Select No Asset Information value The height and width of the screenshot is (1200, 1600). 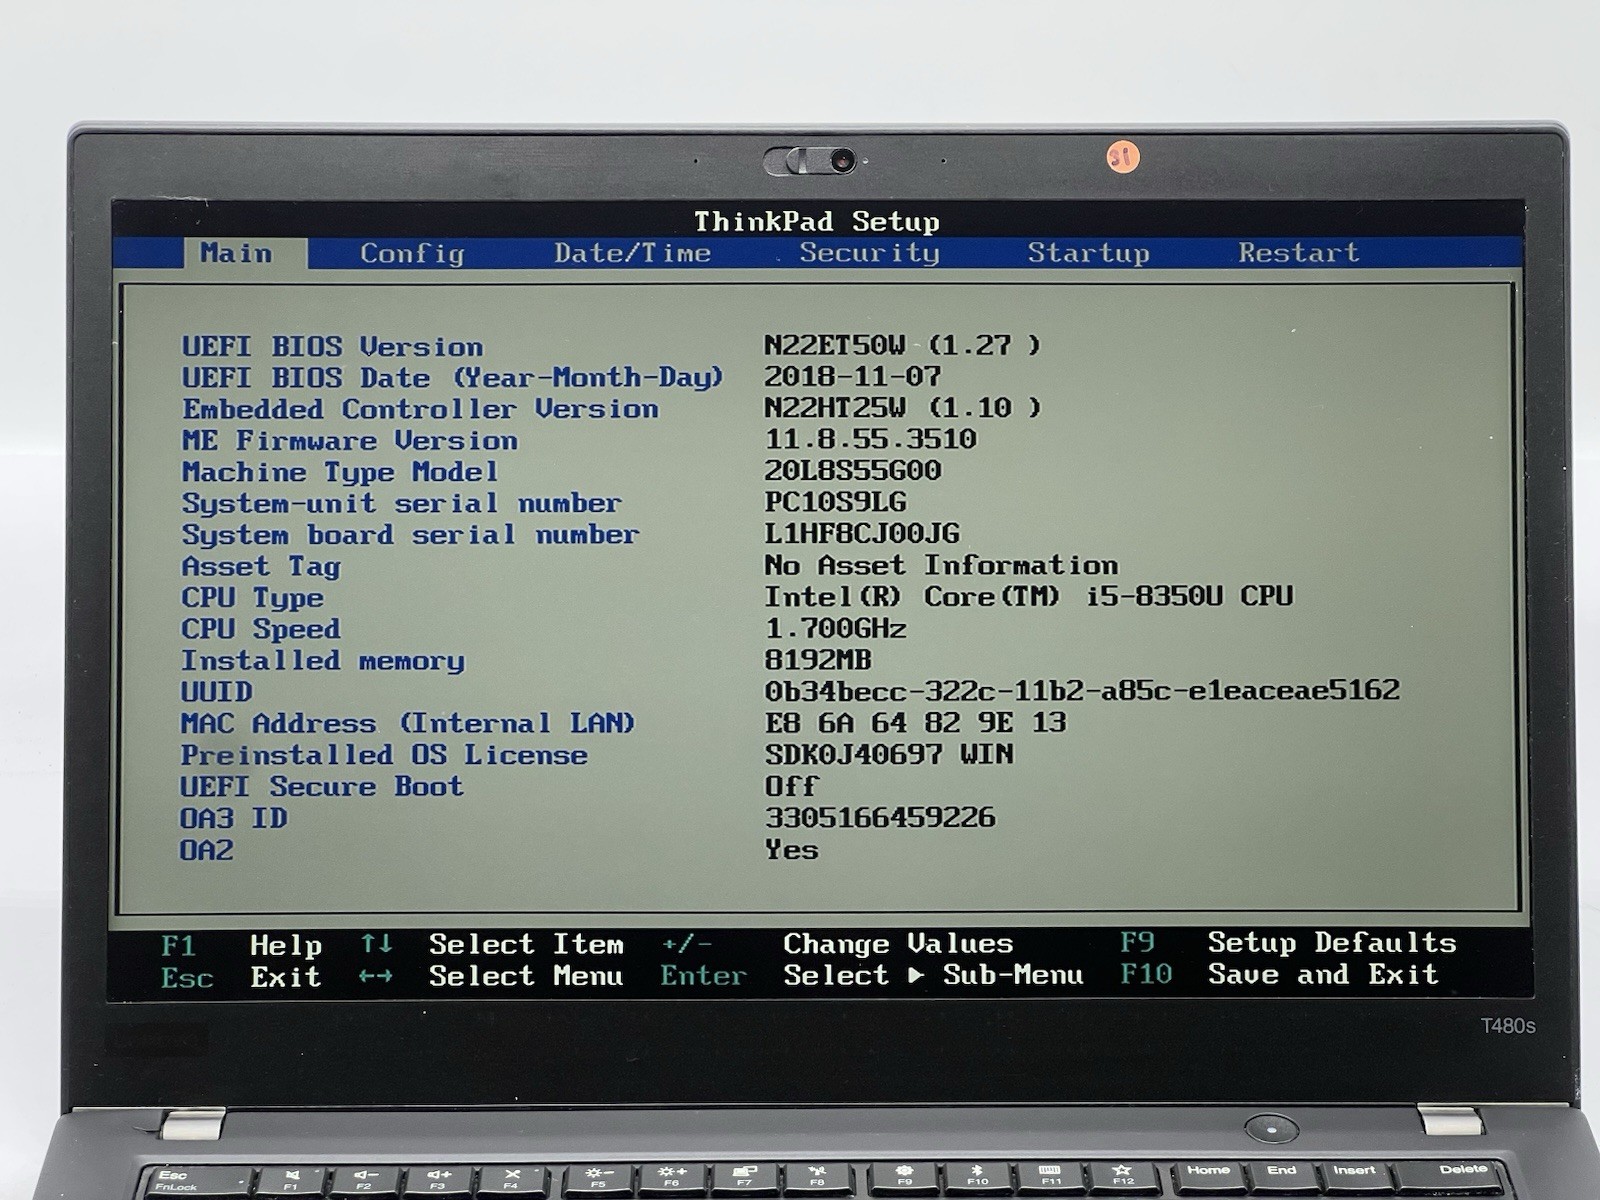[941, 565]
